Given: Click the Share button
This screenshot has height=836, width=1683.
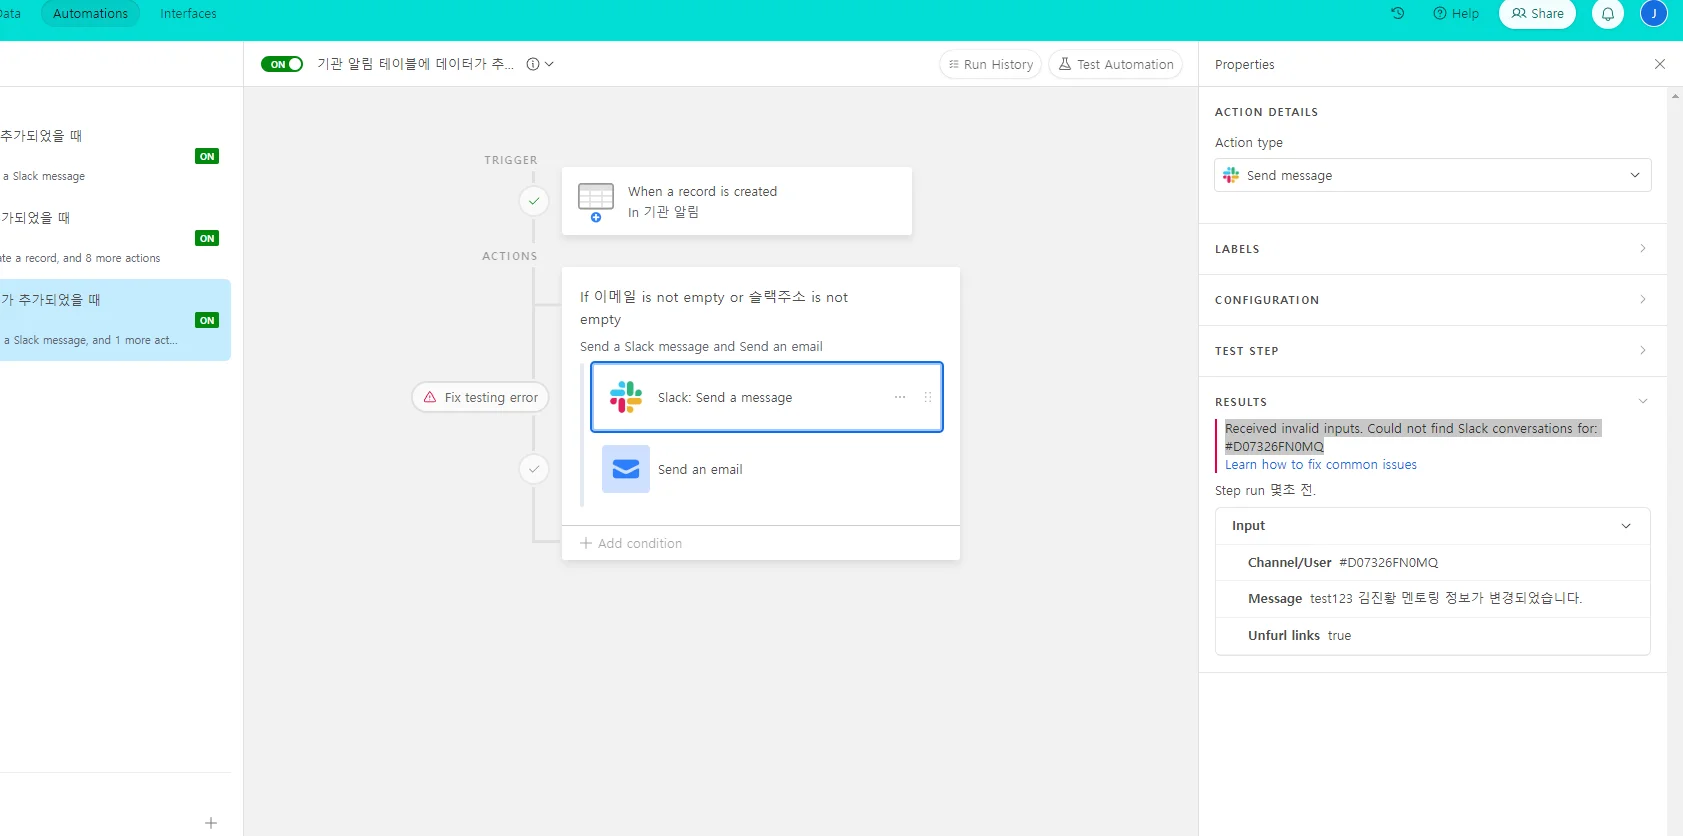Looking at the screenshot, I should point(1537,14).
